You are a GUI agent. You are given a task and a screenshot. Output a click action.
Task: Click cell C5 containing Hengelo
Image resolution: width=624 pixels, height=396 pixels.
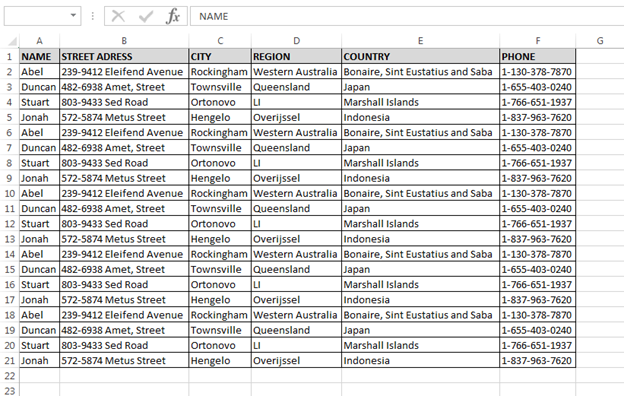(x=220, y=117)
